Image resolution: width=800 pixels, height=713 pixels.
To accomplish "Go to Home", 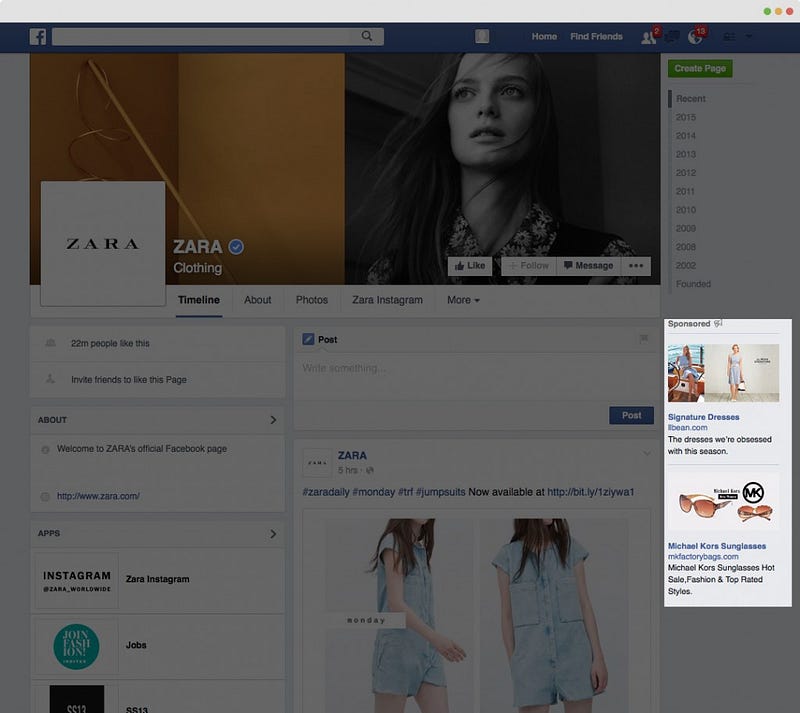I will pyautogui.click(x=544, y=37).
